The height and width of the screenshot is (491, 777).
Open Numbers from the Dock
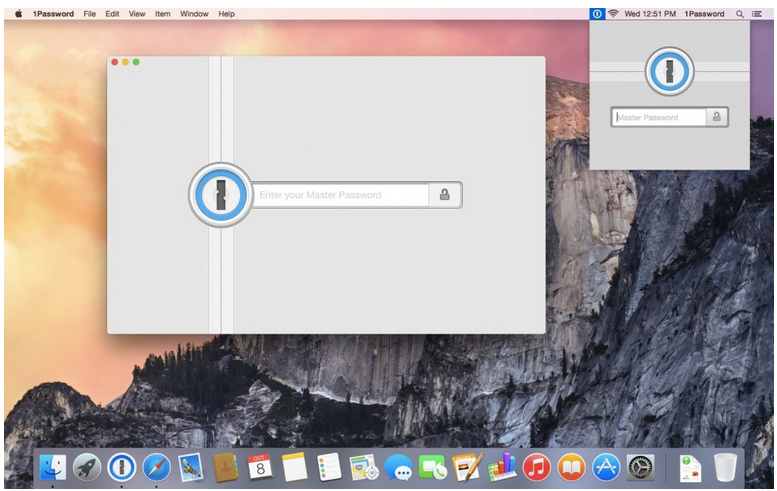click(x=501, y=467)
